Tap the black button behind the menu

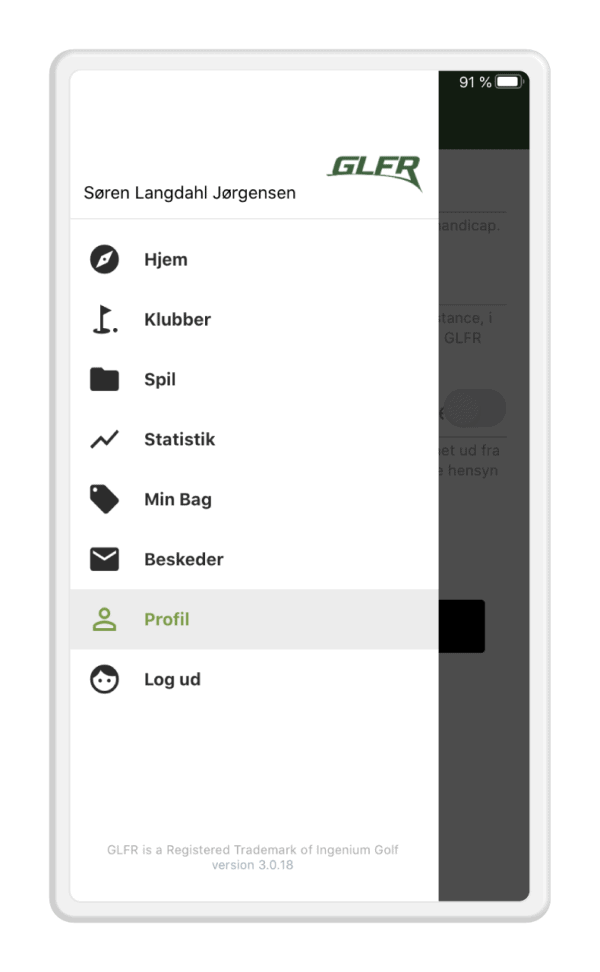[x=462, y=626]
